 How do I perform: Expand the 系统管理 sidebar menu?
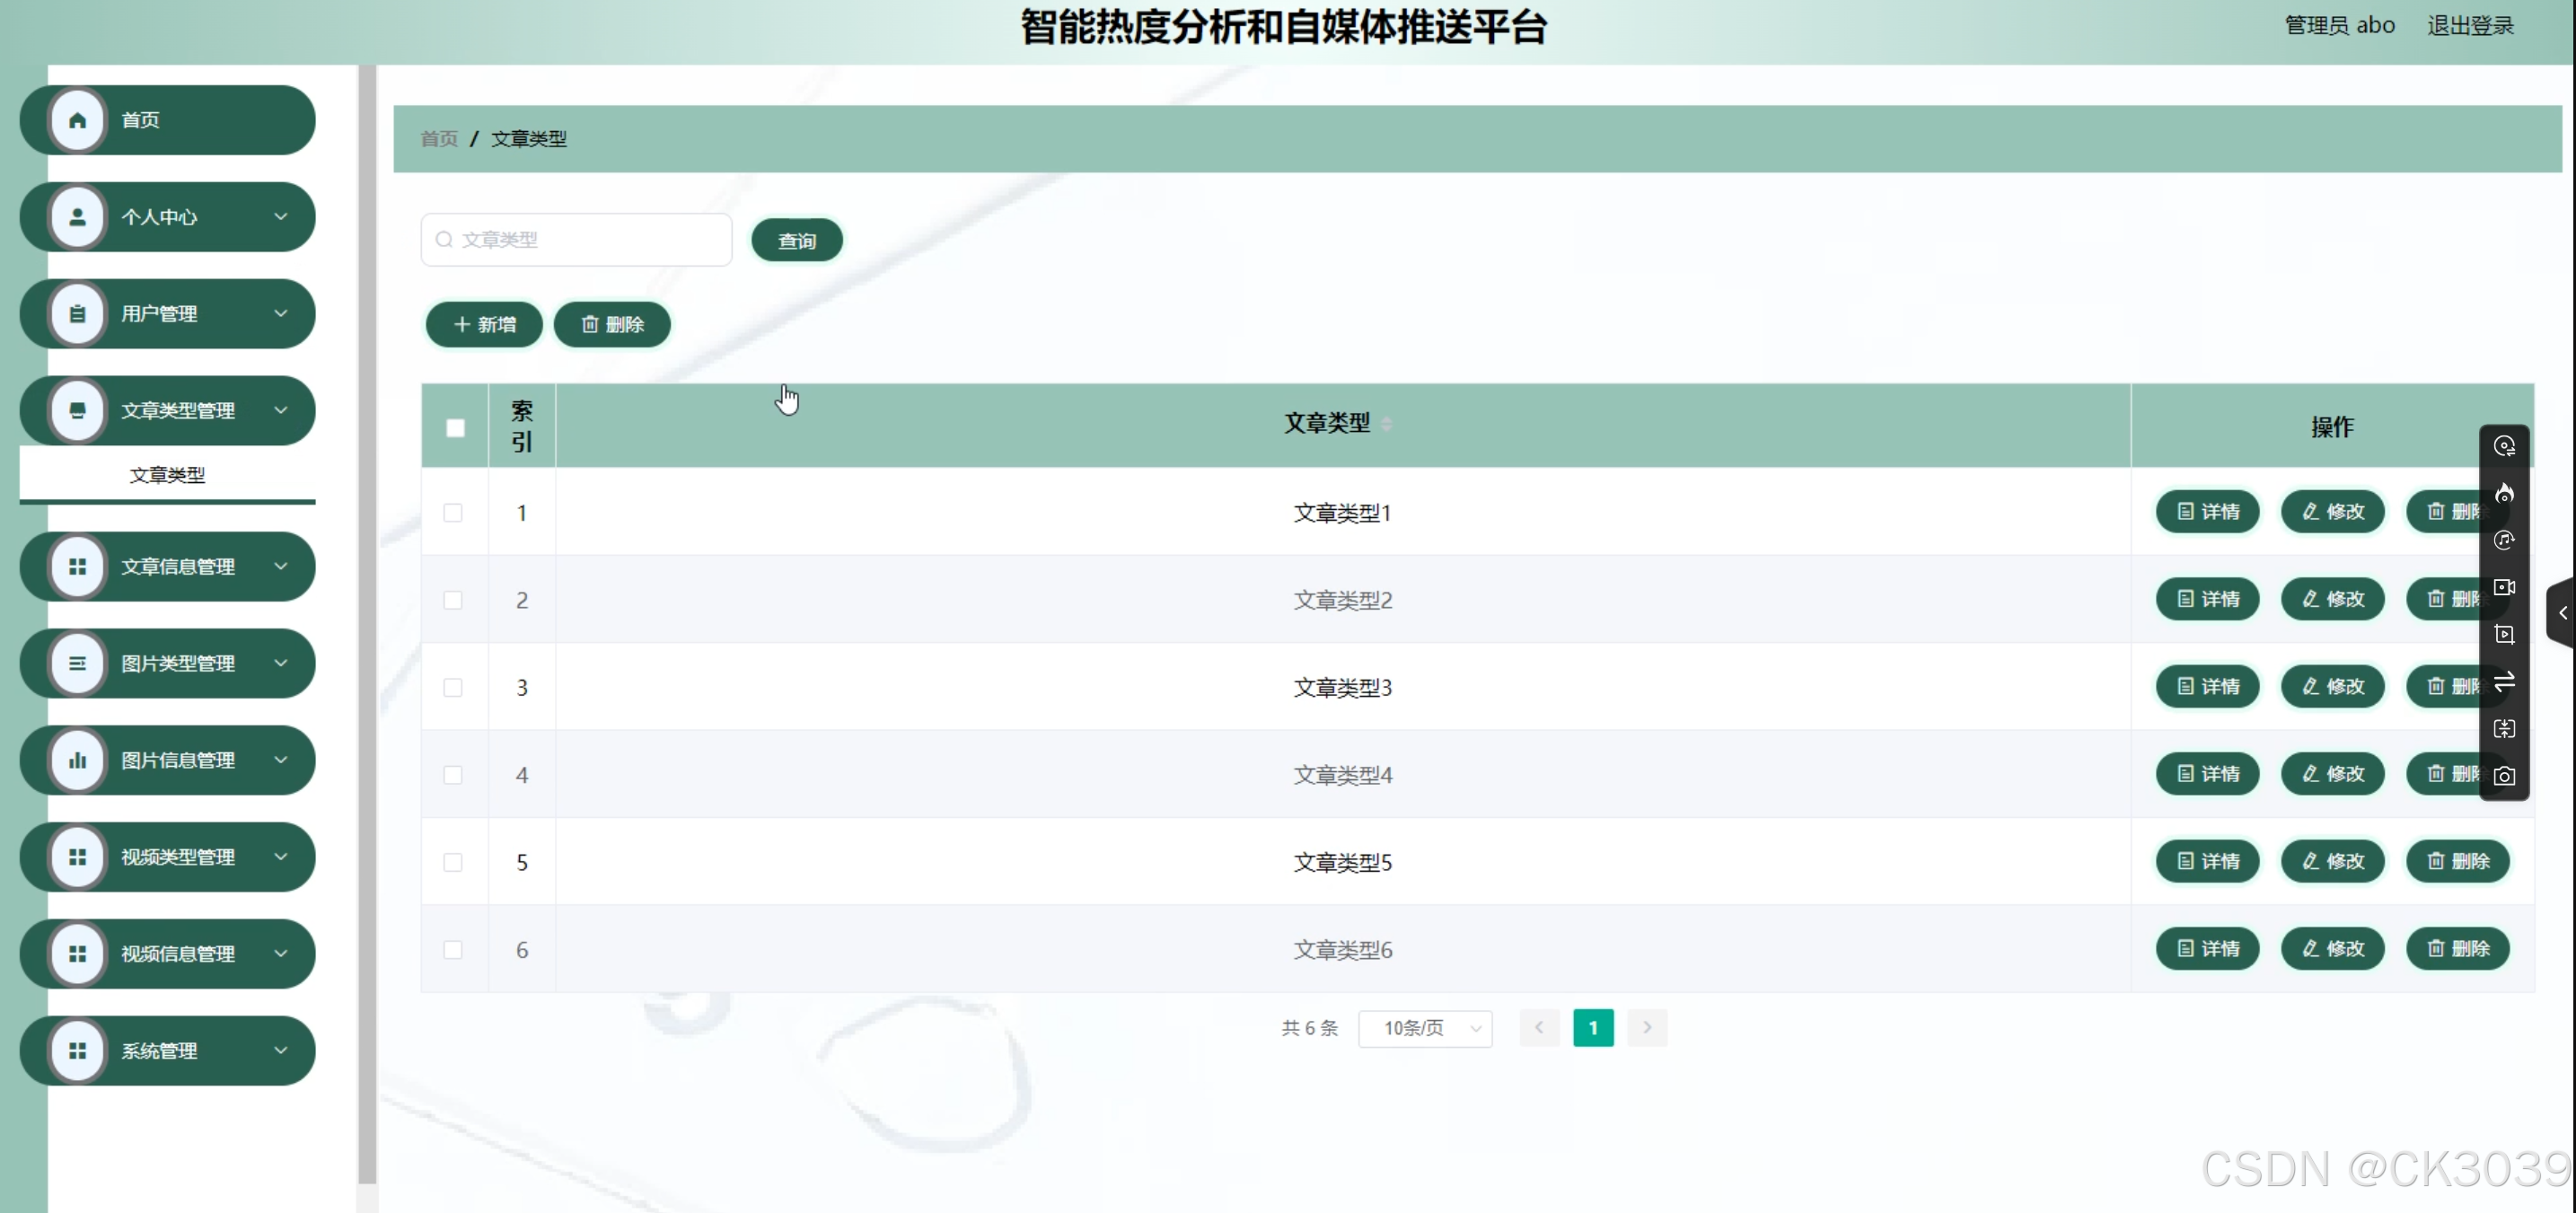pyautogui.click(x=282, y=1050)
